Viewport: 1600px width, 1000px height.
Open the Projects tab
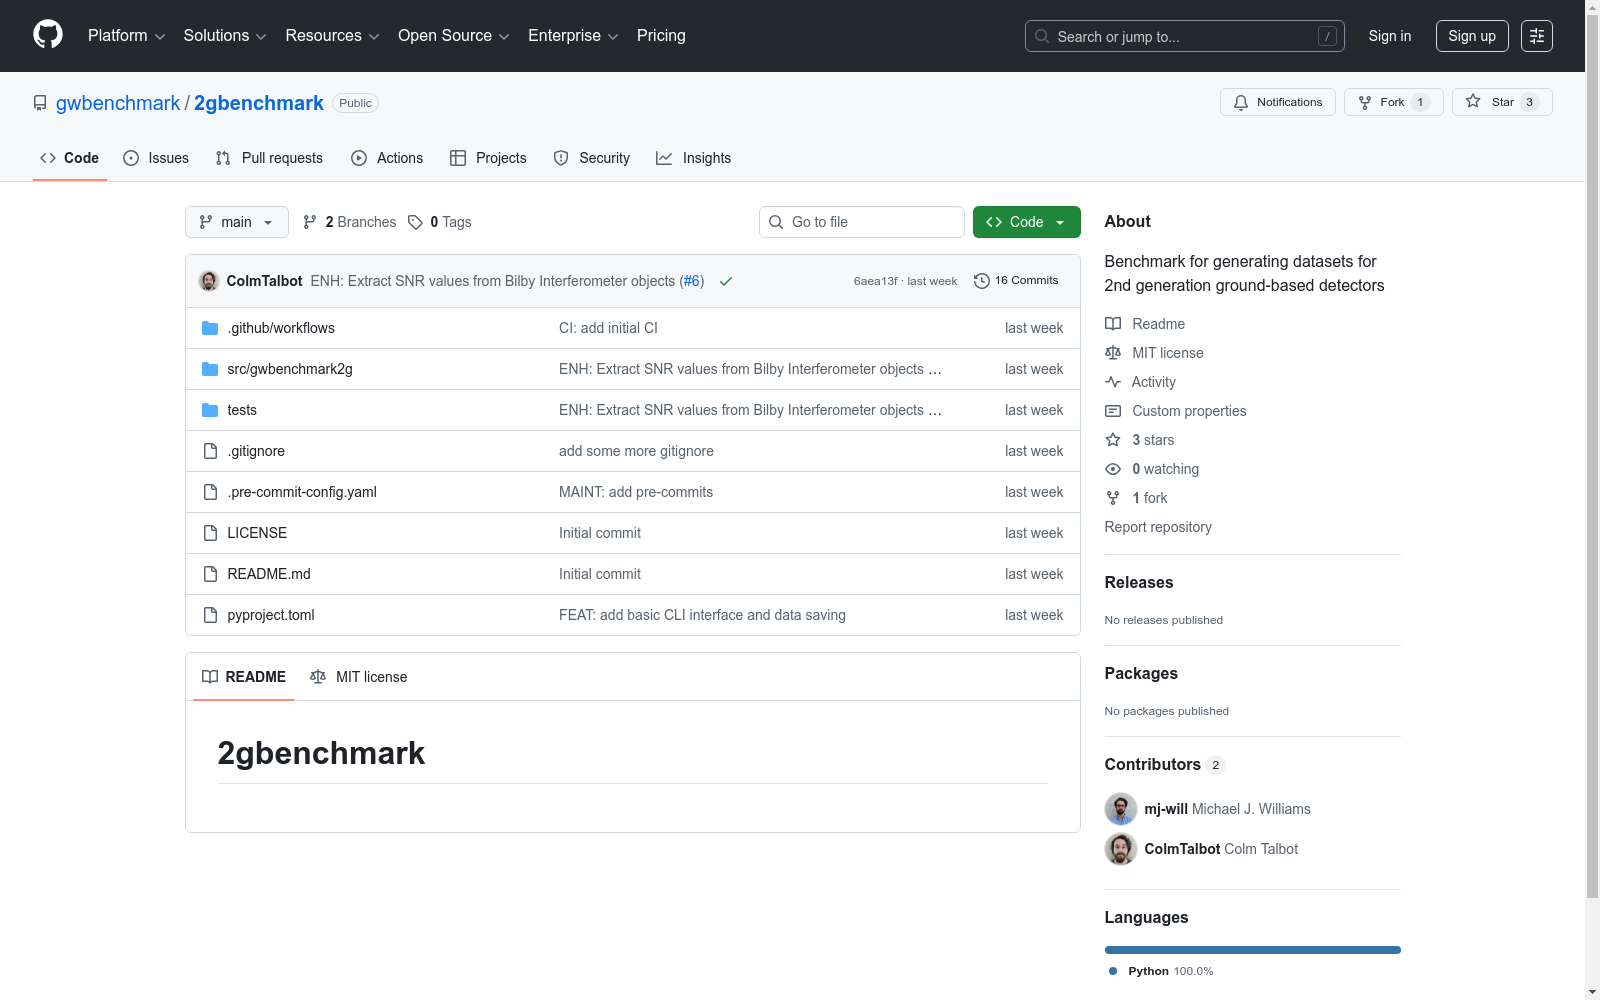coord(488,158)
